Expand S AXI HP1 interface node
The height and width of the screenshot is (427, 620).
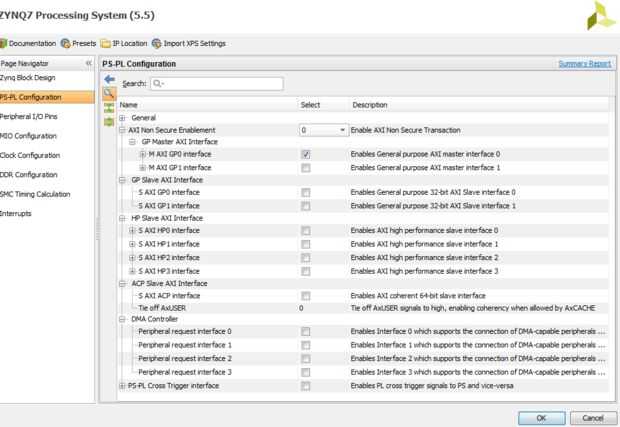pos(132,244)
